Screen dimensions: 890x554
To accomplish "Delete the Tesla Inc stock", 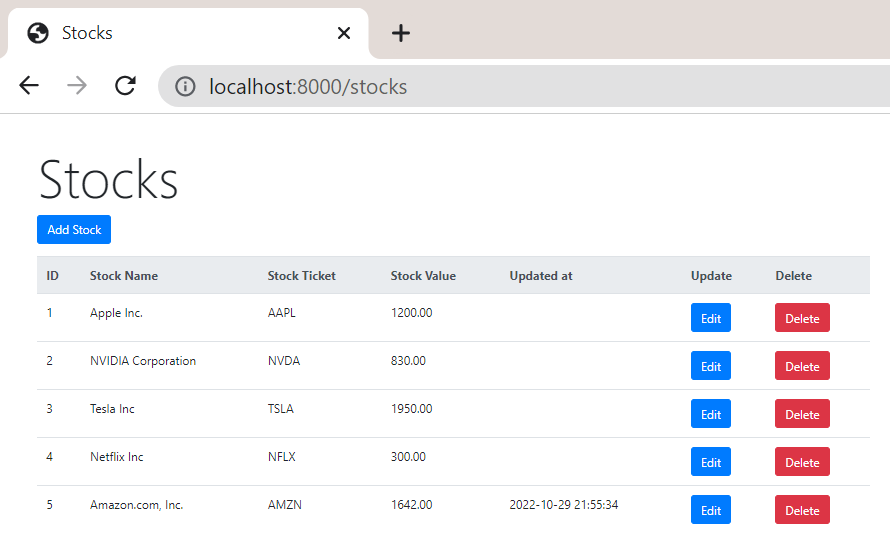I will click(x=802, y=414).
